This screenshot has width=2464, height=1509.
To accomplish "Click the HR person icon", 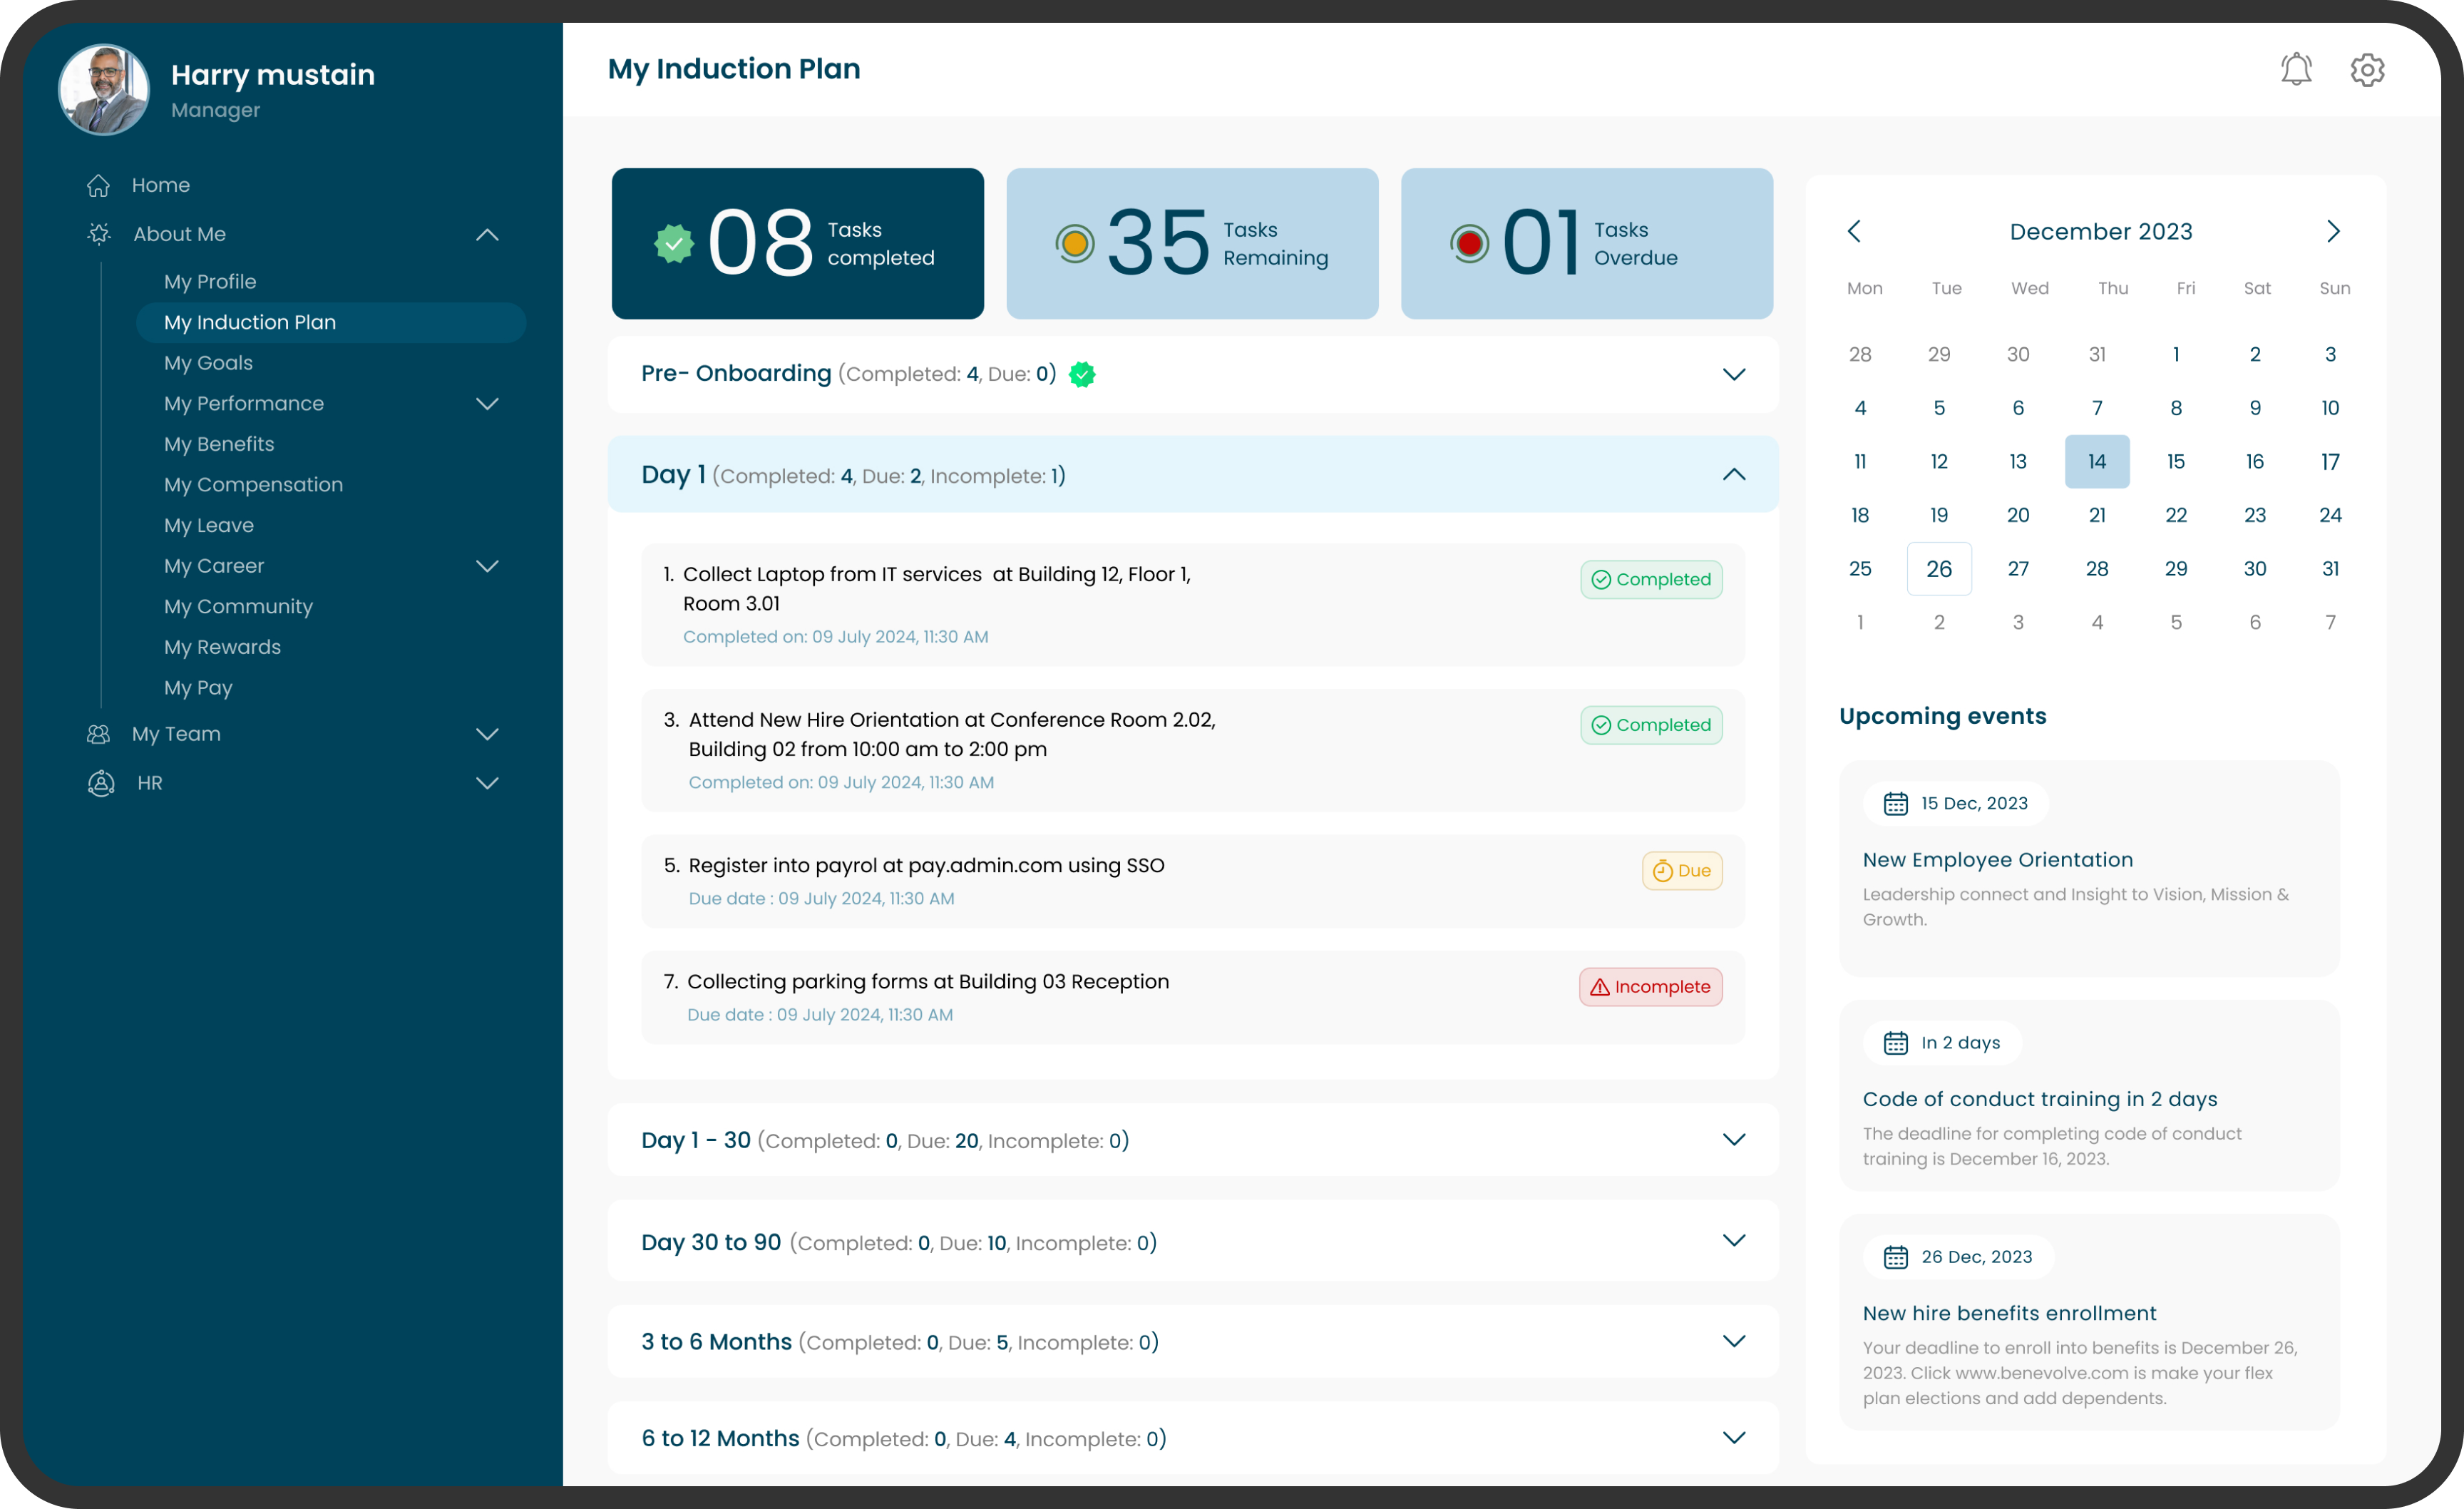I will tap(101, 783).
